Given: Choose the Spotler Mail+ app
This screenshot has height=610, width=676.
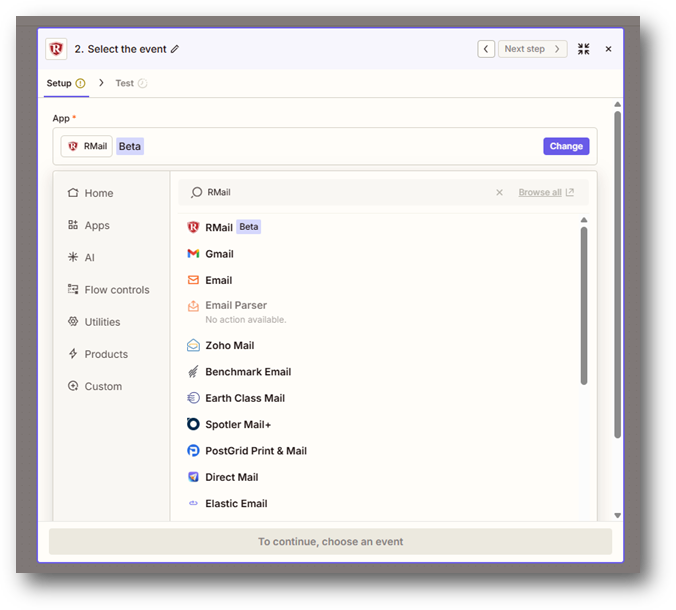Looking at the screenshot, I should click(237, 424).
